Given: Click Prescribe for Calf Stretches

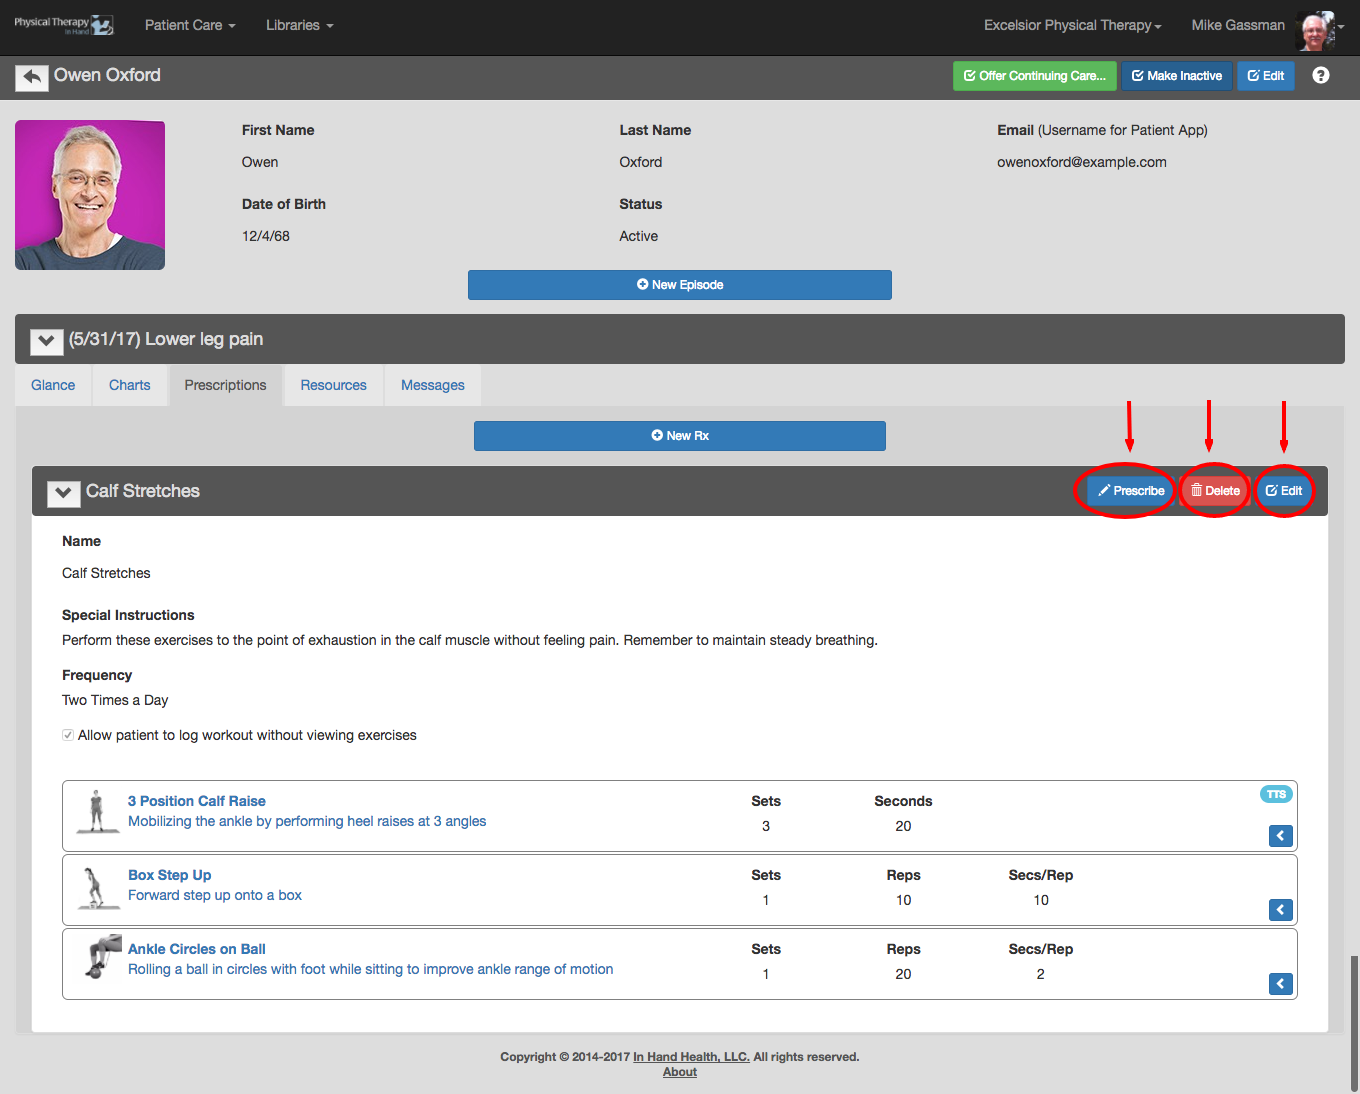Looking at the screenshot, I should click(1130, 491).
